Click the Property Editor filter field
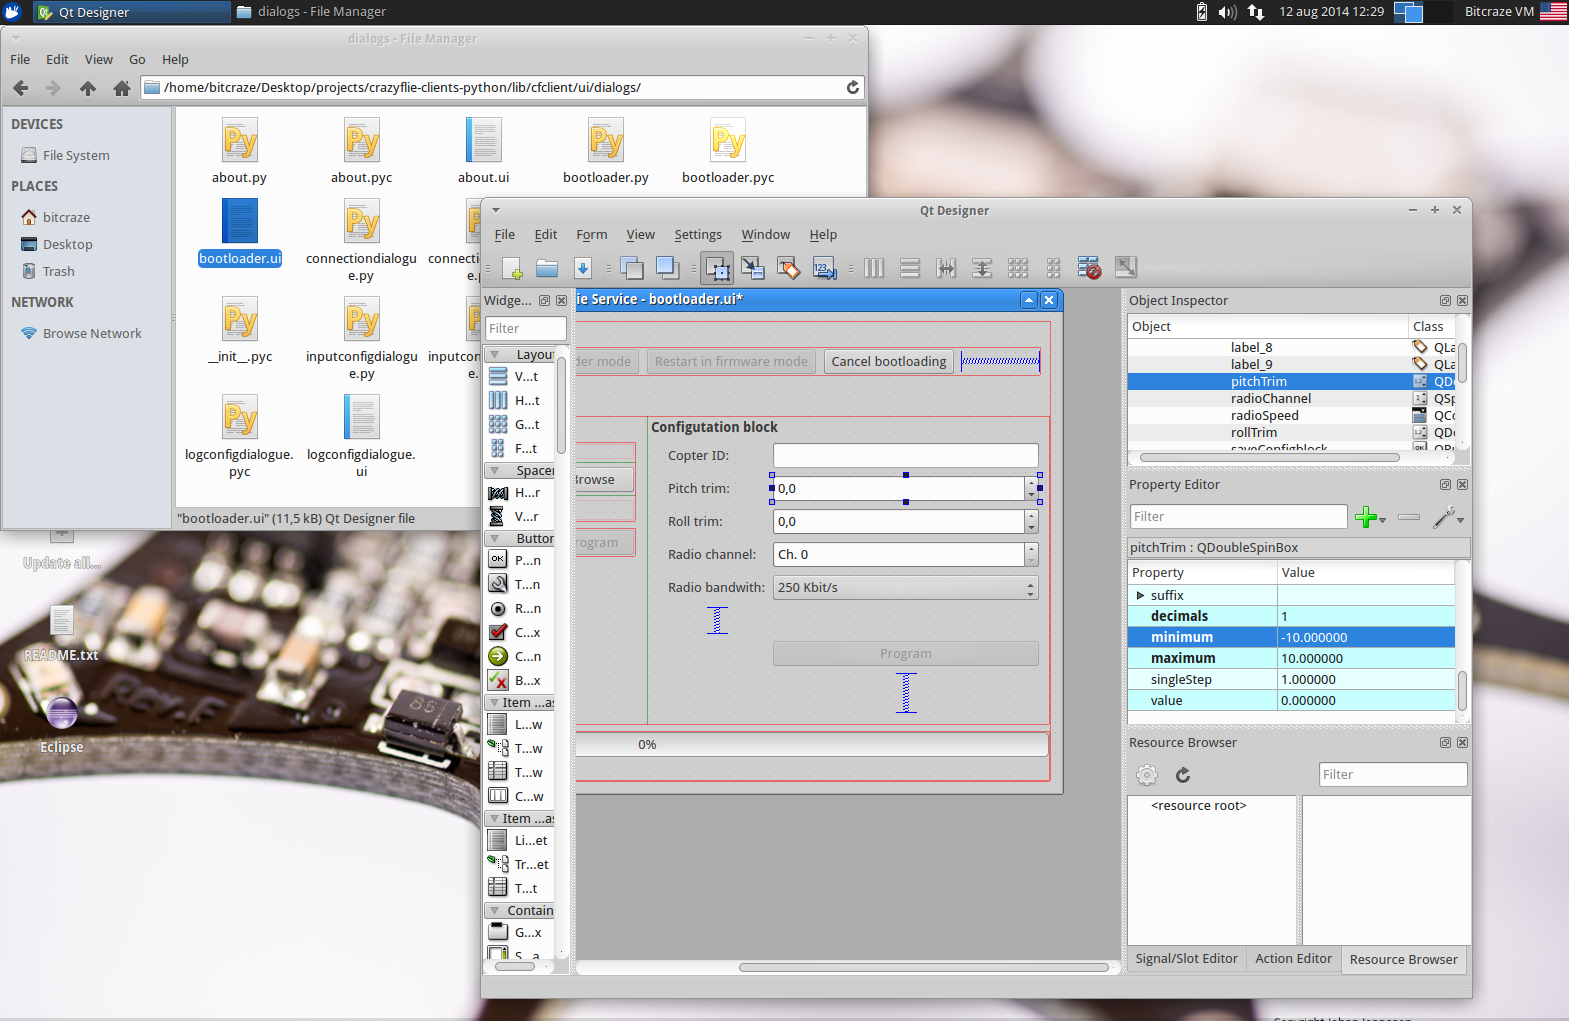The image size is (1569, 1021). pos(1237,517)
